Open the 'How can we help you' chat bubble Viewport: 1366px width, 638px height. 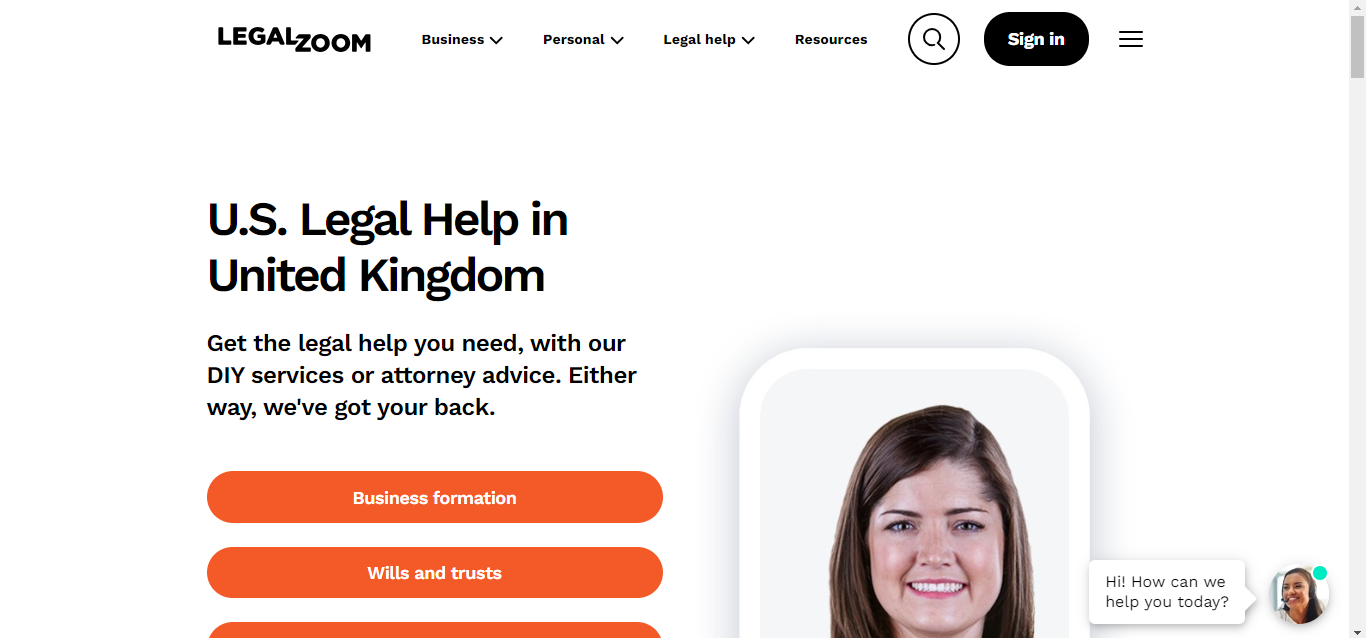point(1167,592)
